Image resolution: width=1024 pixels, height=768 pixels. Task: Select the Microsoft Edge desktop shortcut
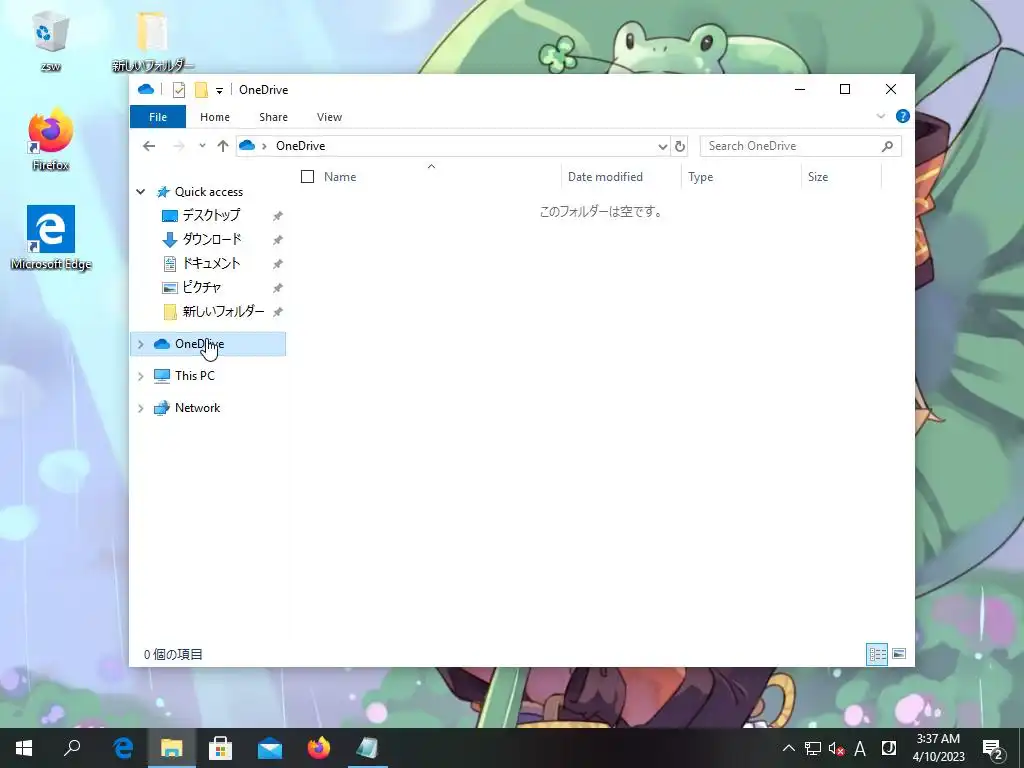(51, 238)
